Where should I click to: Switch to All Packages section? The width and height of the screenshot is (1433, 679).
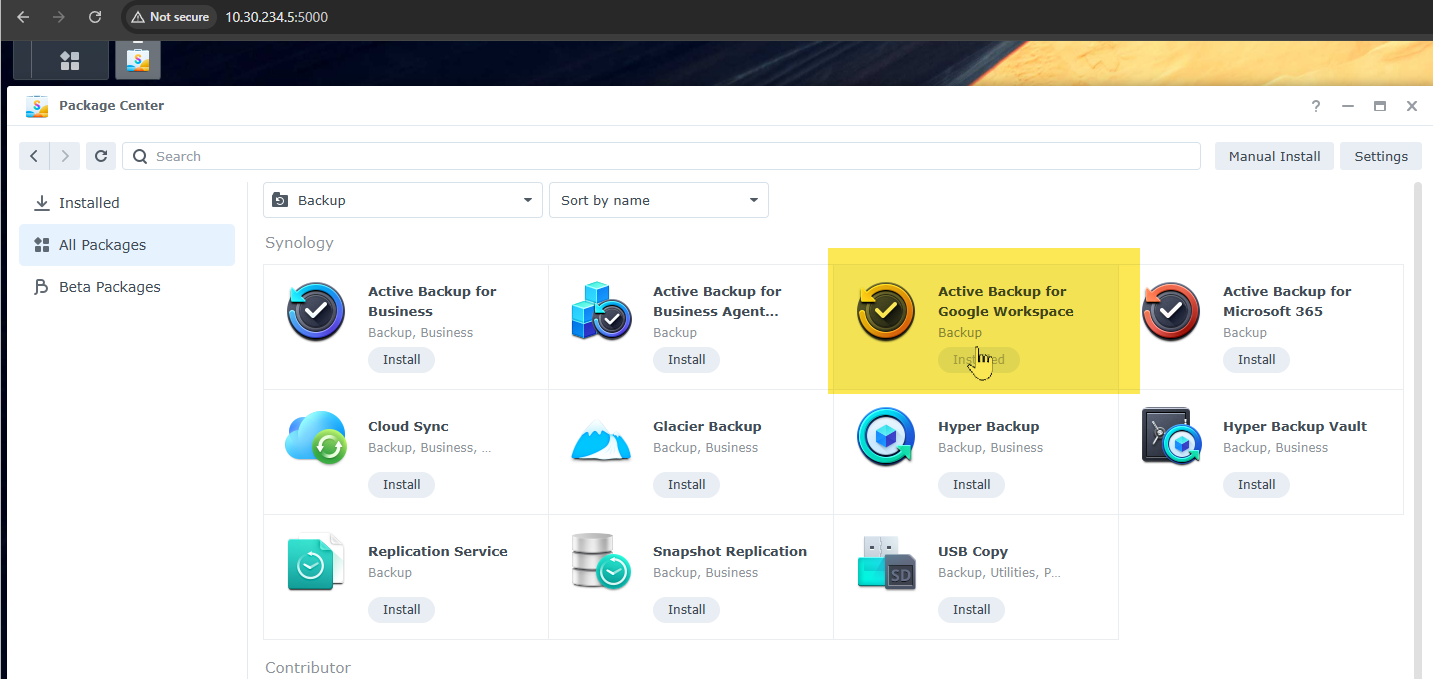[127, 245]
